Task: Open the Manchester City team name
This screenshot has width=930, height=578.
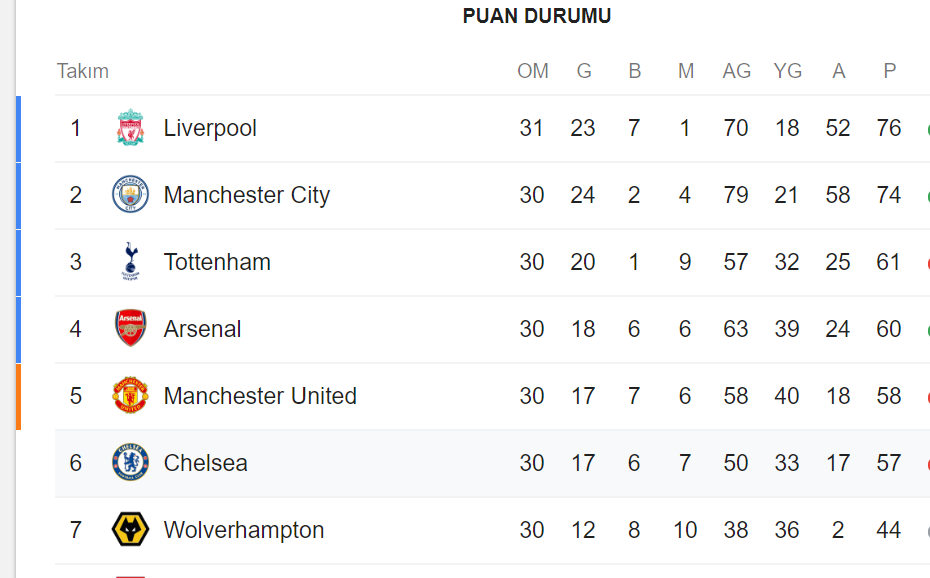Action: pos(247,195)
